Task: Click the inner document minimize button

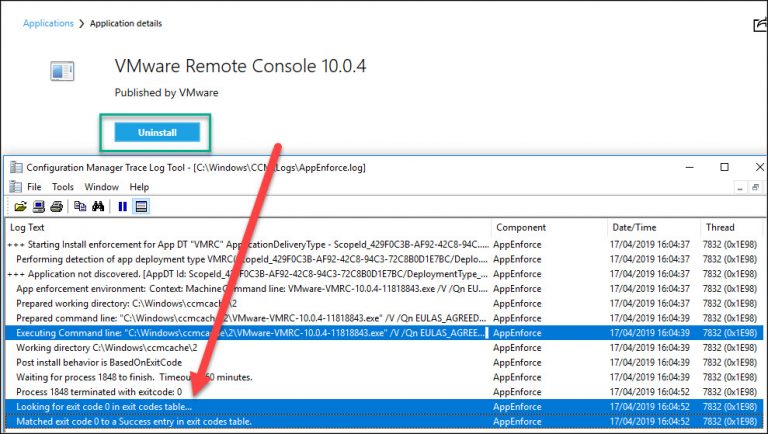Action: coord(740,187)
